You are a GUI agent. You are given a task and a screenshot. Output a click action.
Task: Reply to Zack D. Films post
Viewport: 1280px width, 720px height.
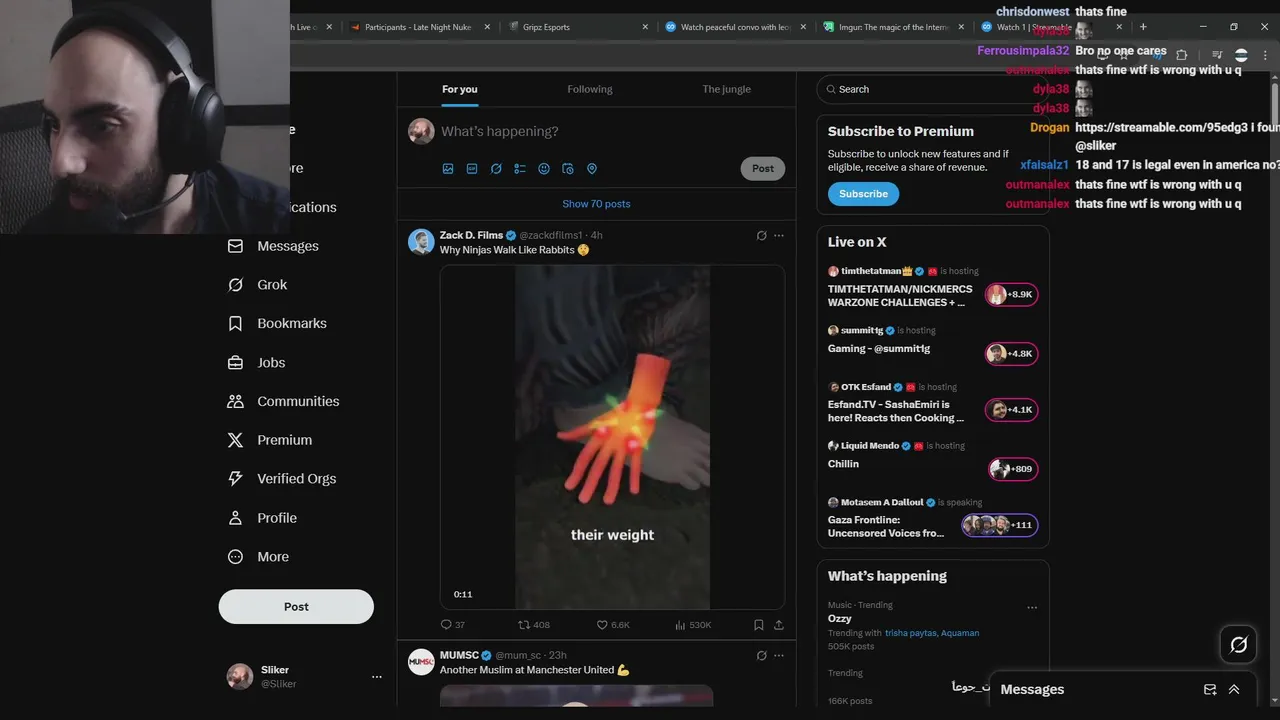pos(452,625)
